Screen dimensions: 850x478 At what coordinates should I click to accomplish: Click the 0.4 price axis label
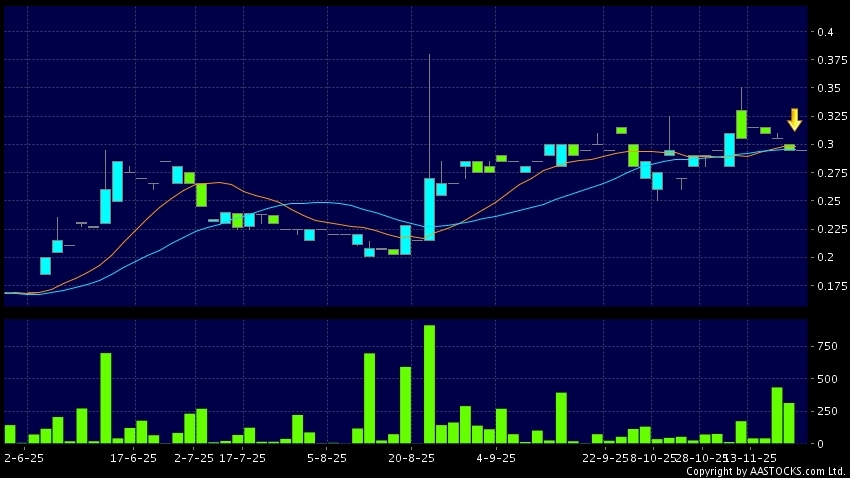(x=825, y=32)
